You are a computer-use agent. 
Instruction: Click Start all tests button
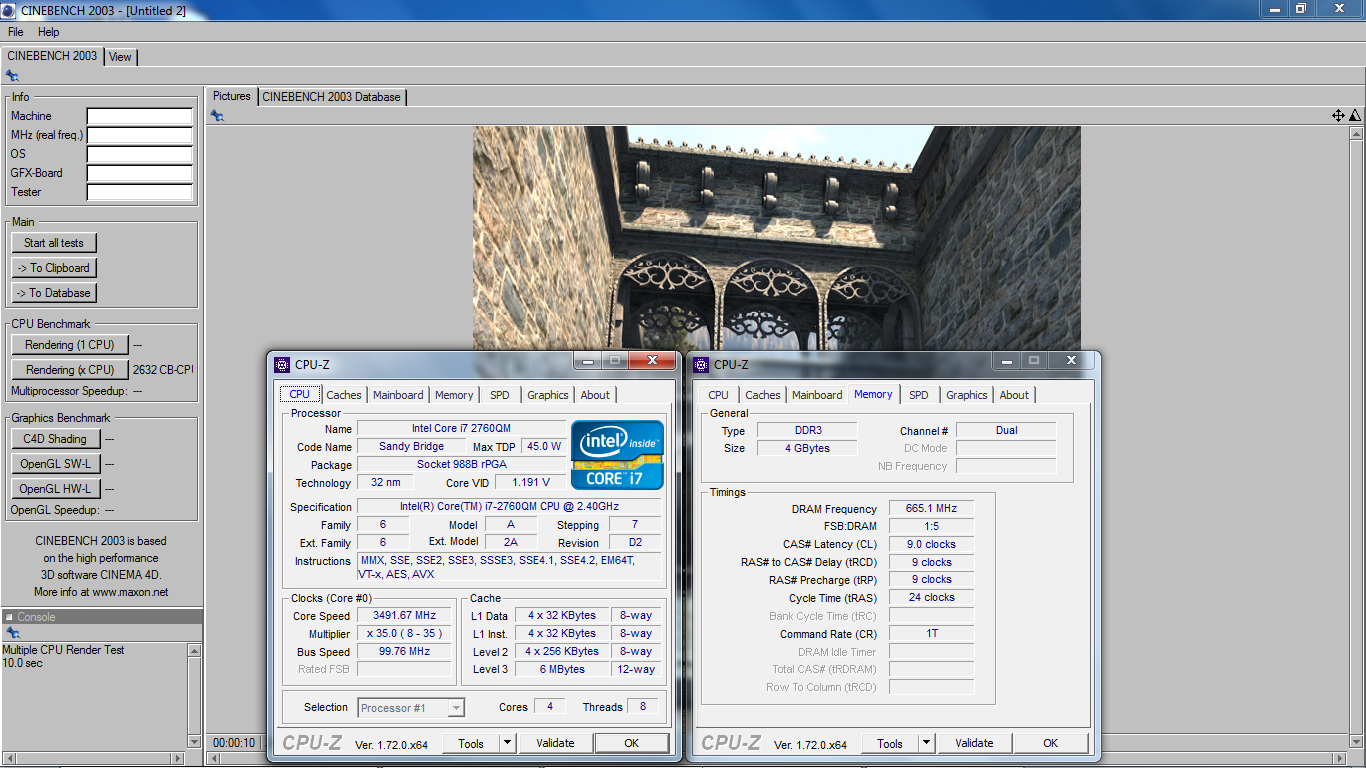point(54,243)
